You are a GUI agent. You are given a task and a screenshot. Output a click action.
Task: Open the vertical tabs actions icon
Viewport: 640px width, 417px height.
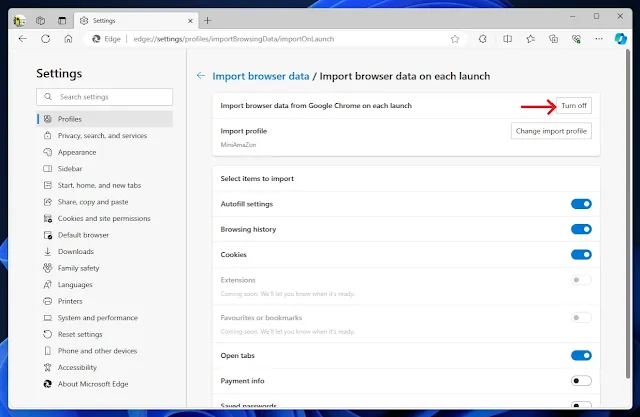click(62, 20)
